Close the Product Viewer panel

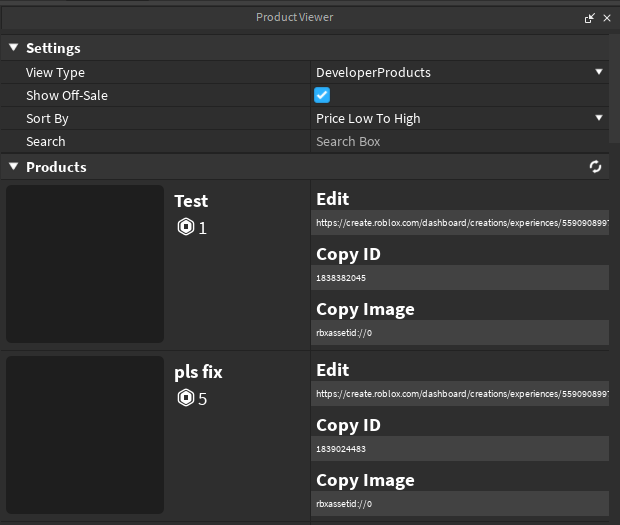607,18
